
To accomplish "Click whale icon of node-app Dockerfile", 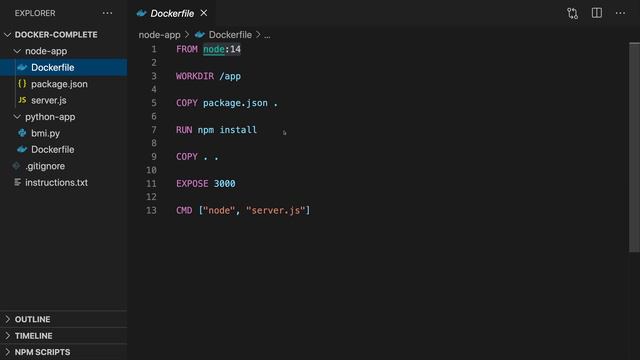I will 22,67.
